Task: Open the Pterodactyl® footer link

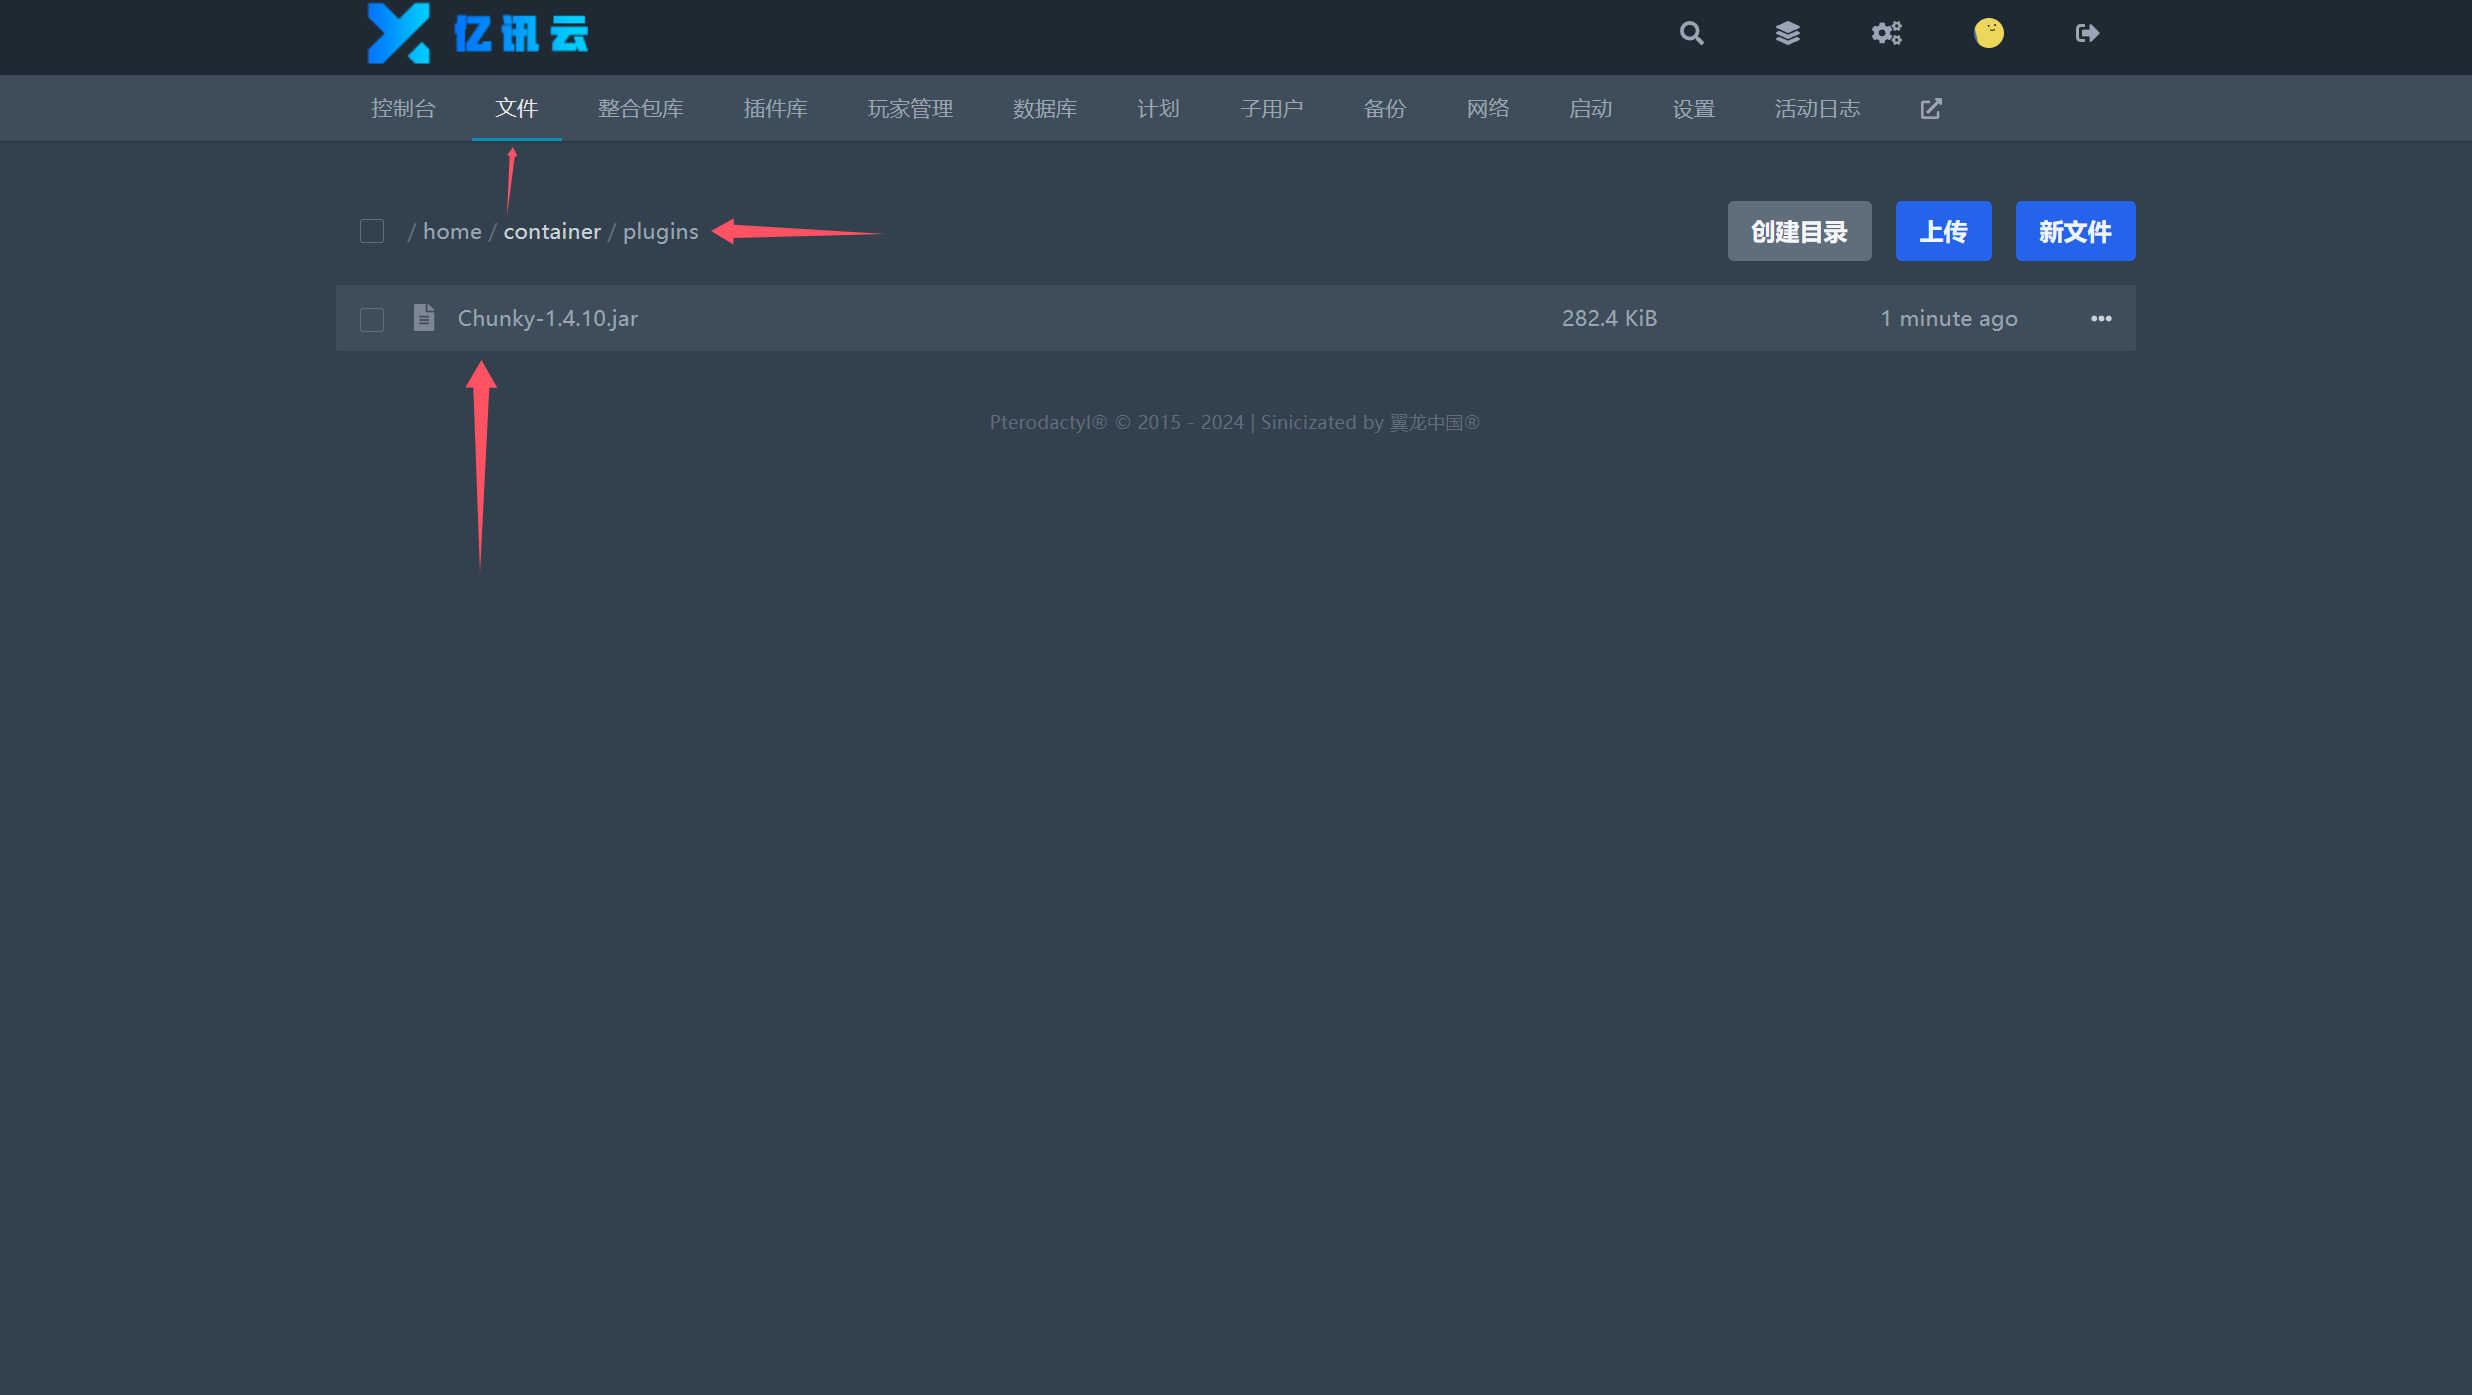Action: (x=1049, y=423)
